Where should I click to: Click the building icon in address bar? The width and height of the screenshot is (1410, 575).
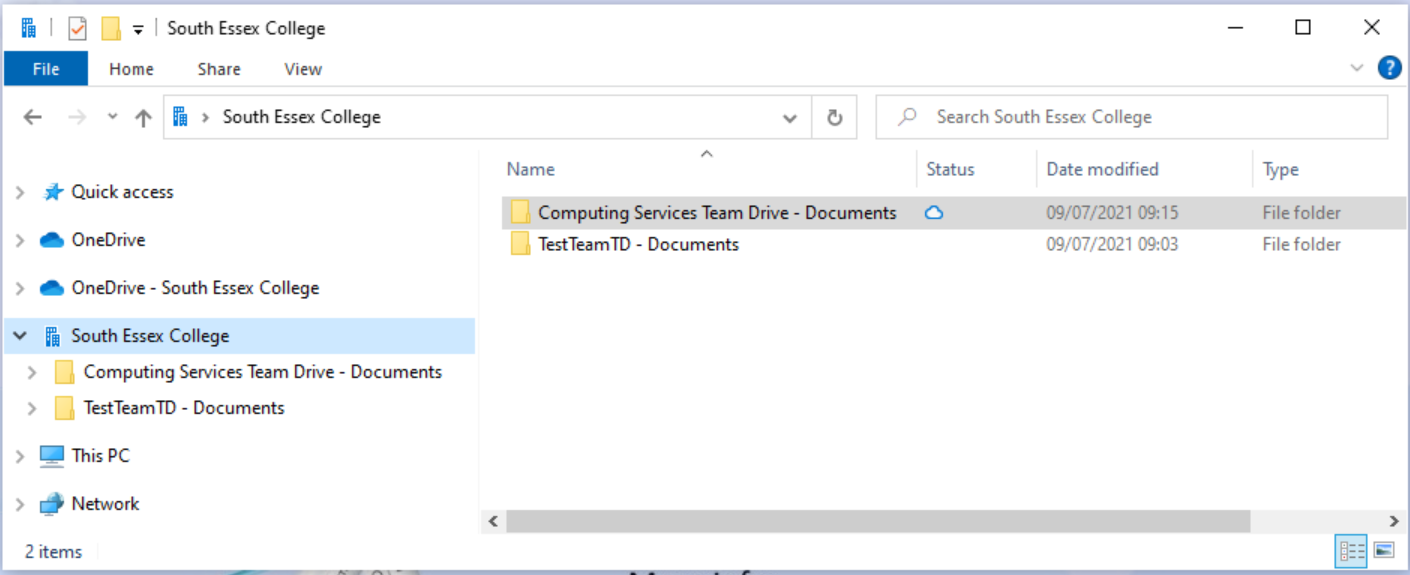[x=180, y=117]
